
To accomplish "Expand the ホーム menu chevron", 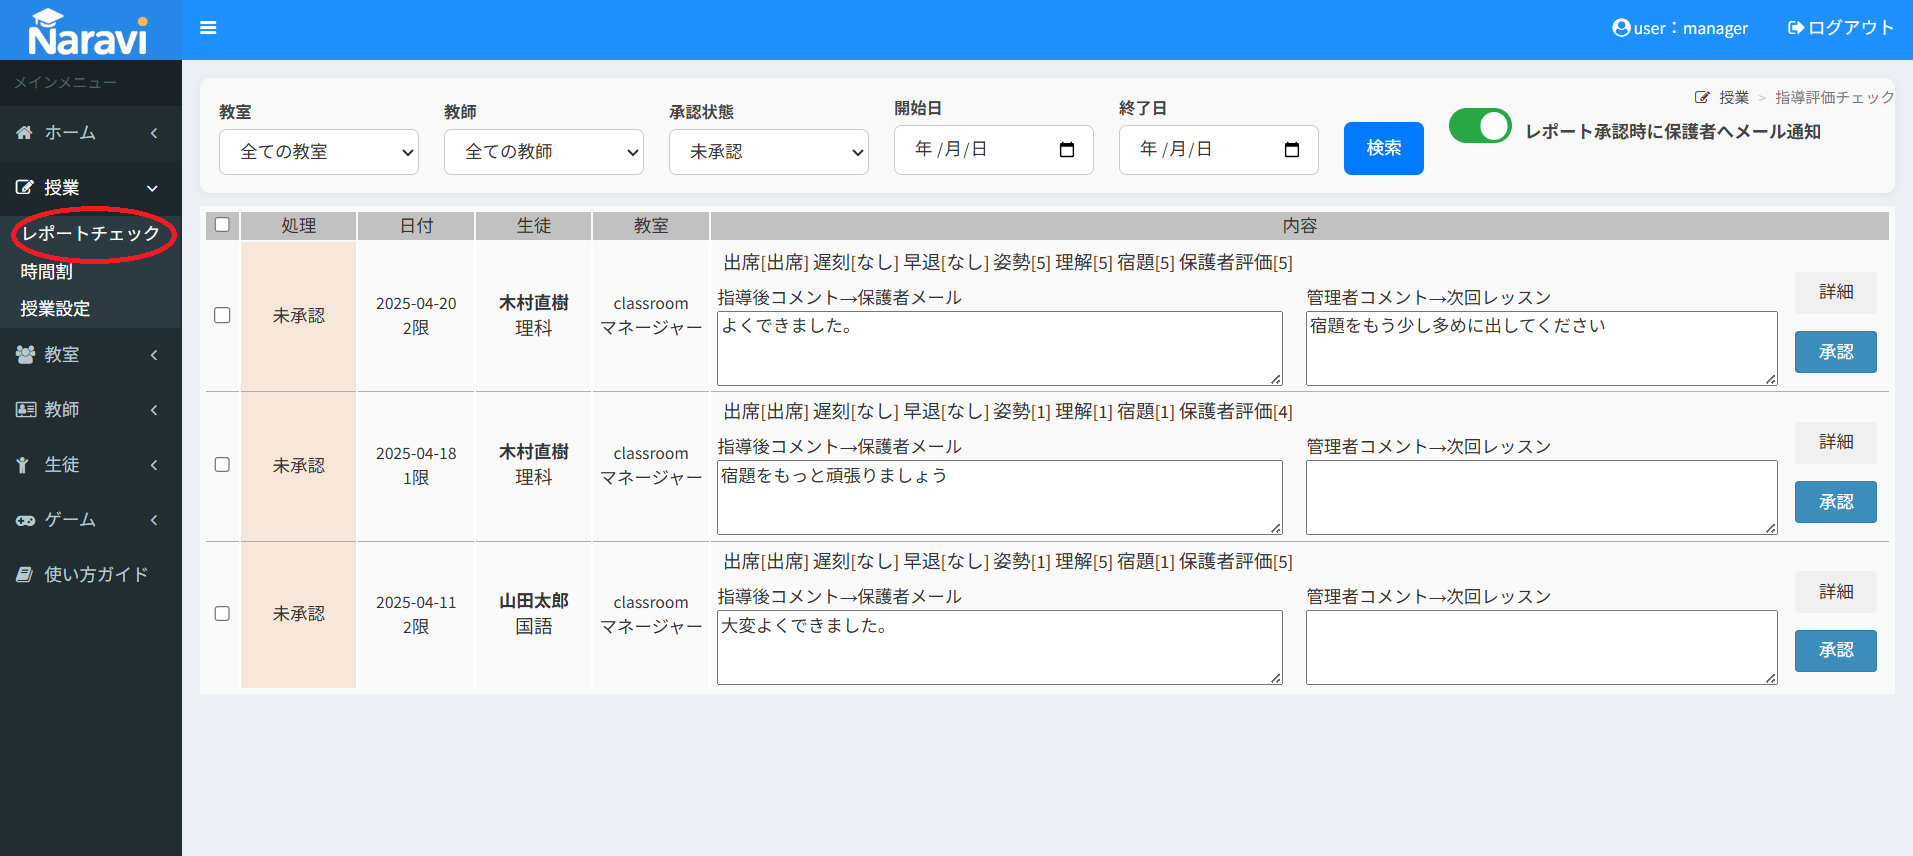I will [154, 133].
